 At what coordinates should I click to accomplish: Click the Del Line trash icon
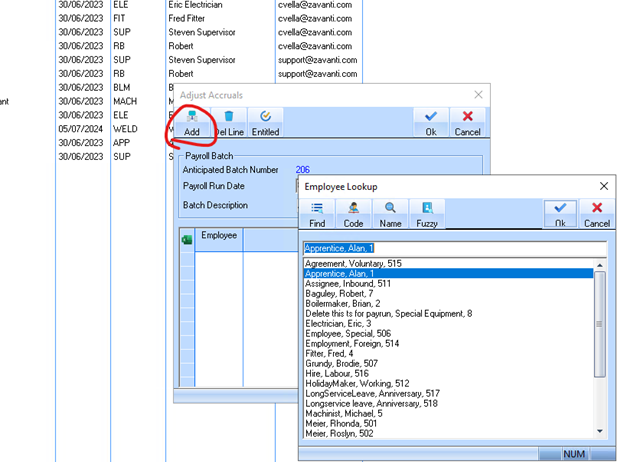click(228, 123)
